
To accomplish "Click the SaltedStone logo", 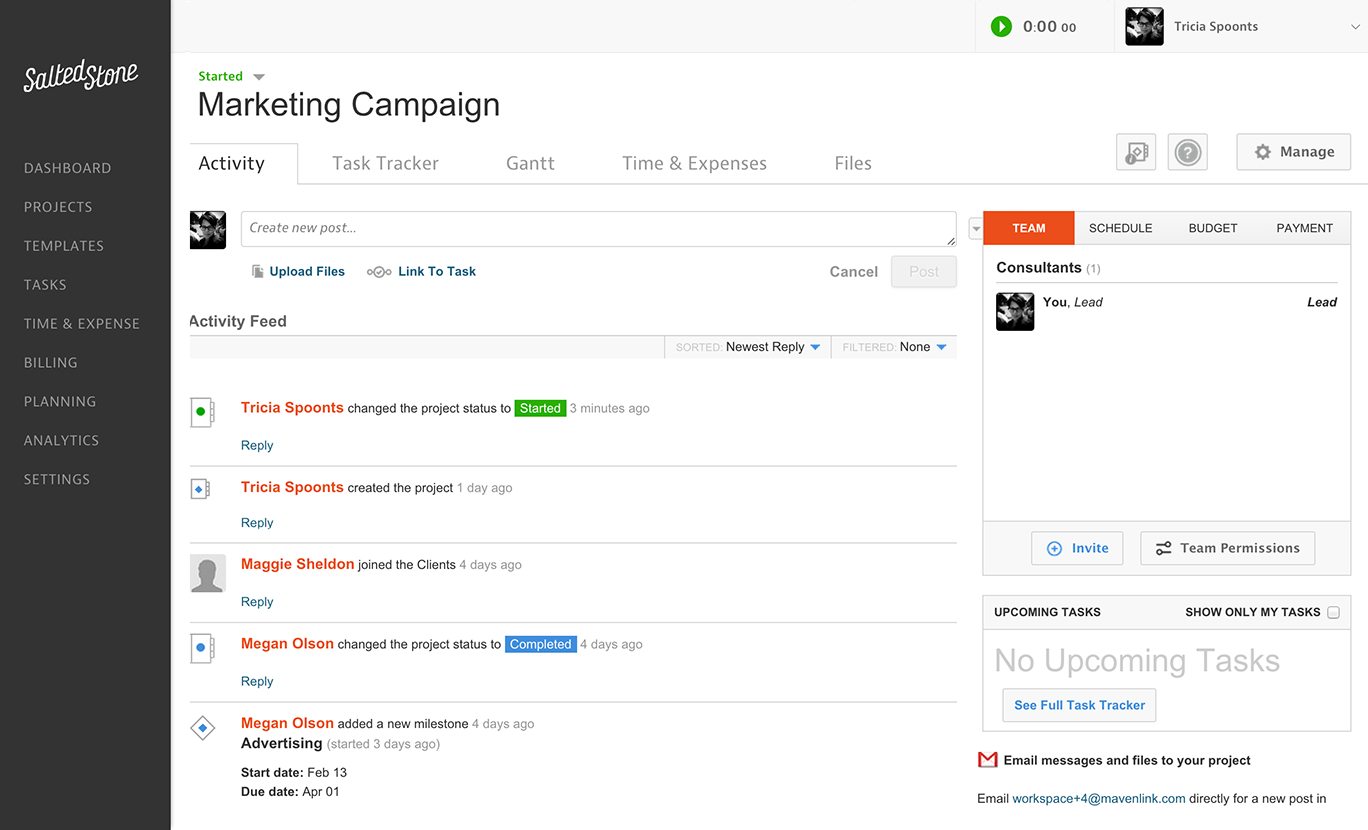I will click(81, 77).
